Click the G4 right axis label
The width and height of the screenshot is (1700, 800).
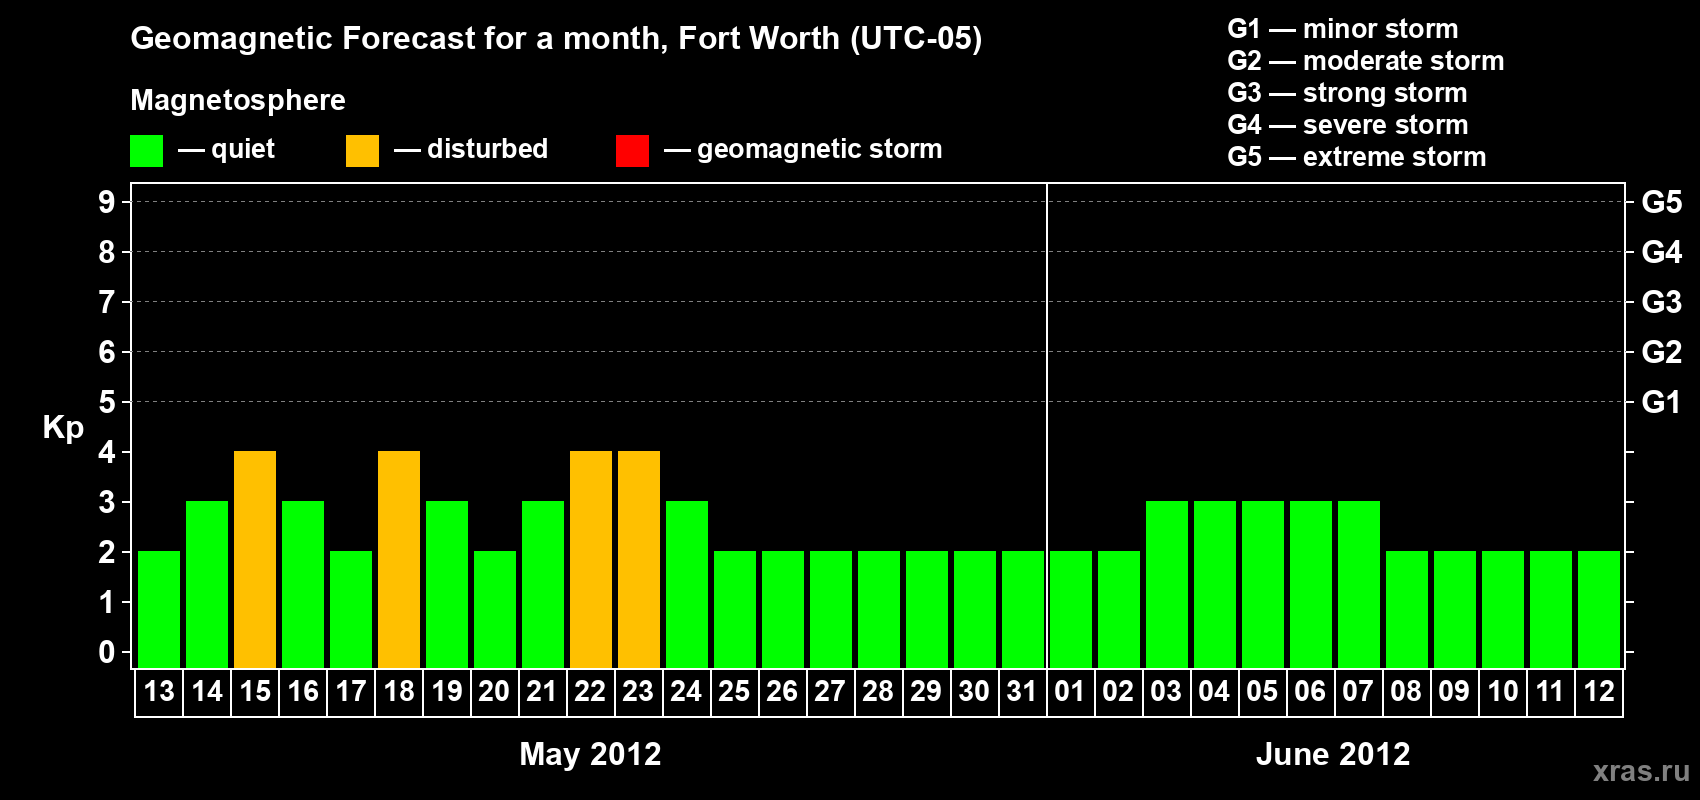pos(1662,252)
